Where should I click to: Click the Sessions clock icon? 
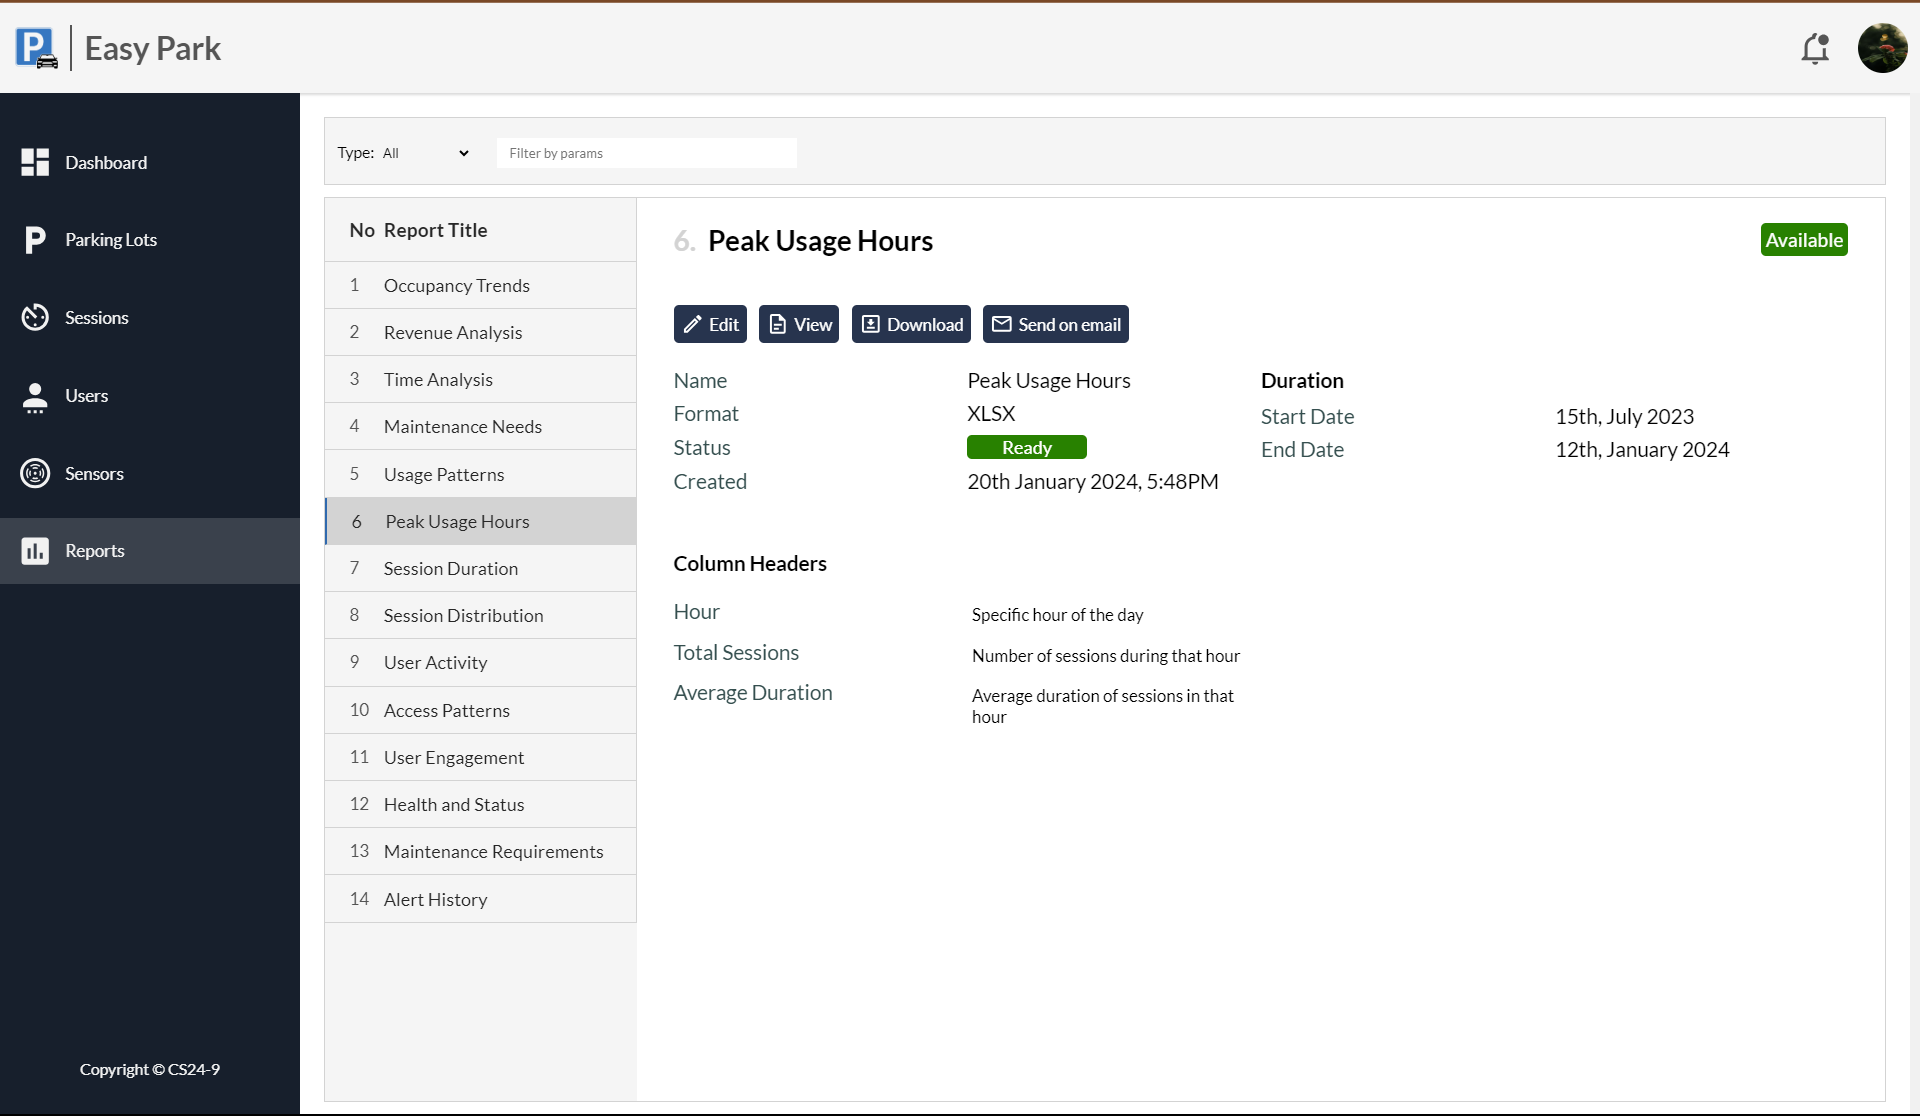pyautogui.click(x=35, y=317)
